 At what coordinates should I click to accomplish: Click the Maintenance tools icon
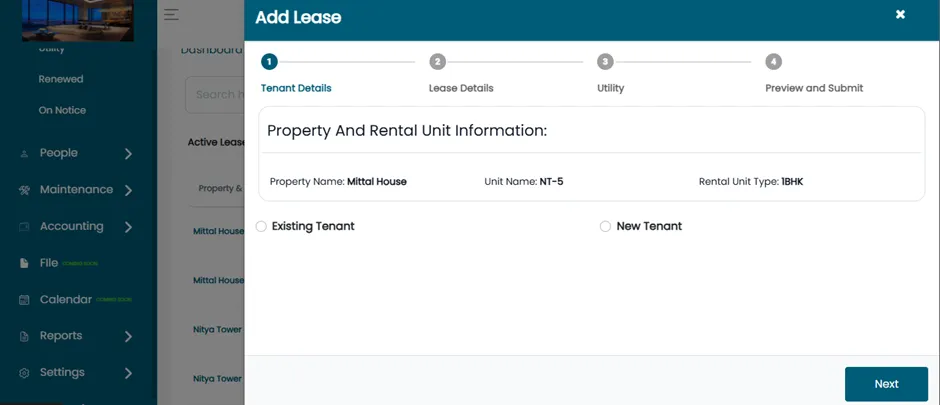[24, 190]
